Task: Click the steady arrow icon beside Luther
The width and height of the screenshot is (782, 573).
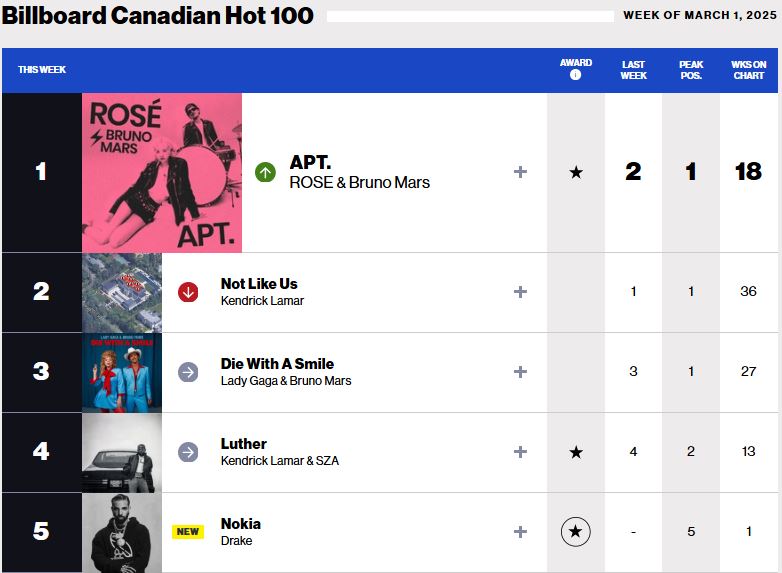Action: pos(188,452)
